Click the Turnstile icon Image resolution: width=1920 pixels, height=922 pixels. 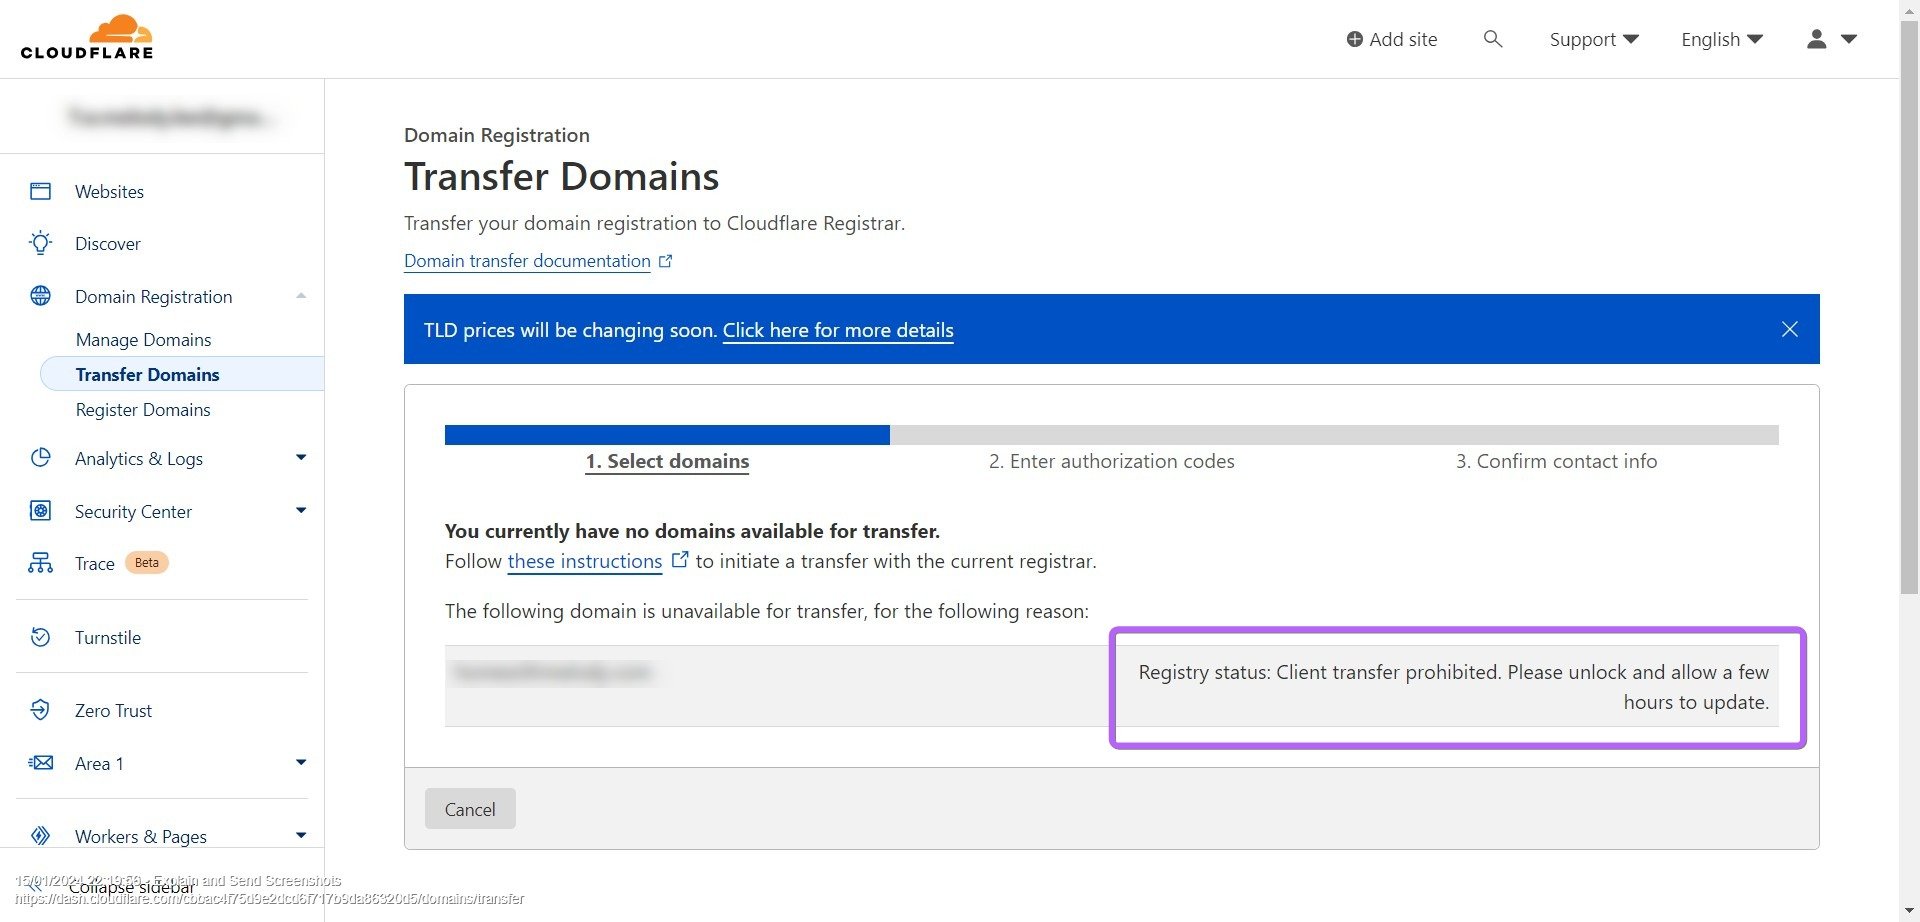(x=40, y=637)
